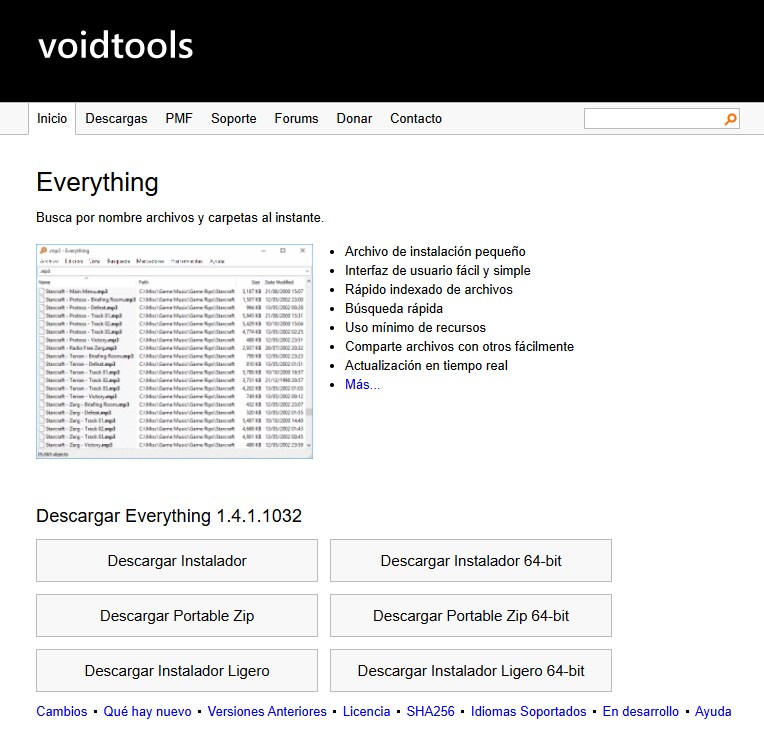Download the Portable Zip 64-bit

pyautogui.click(x=471, y=616)
